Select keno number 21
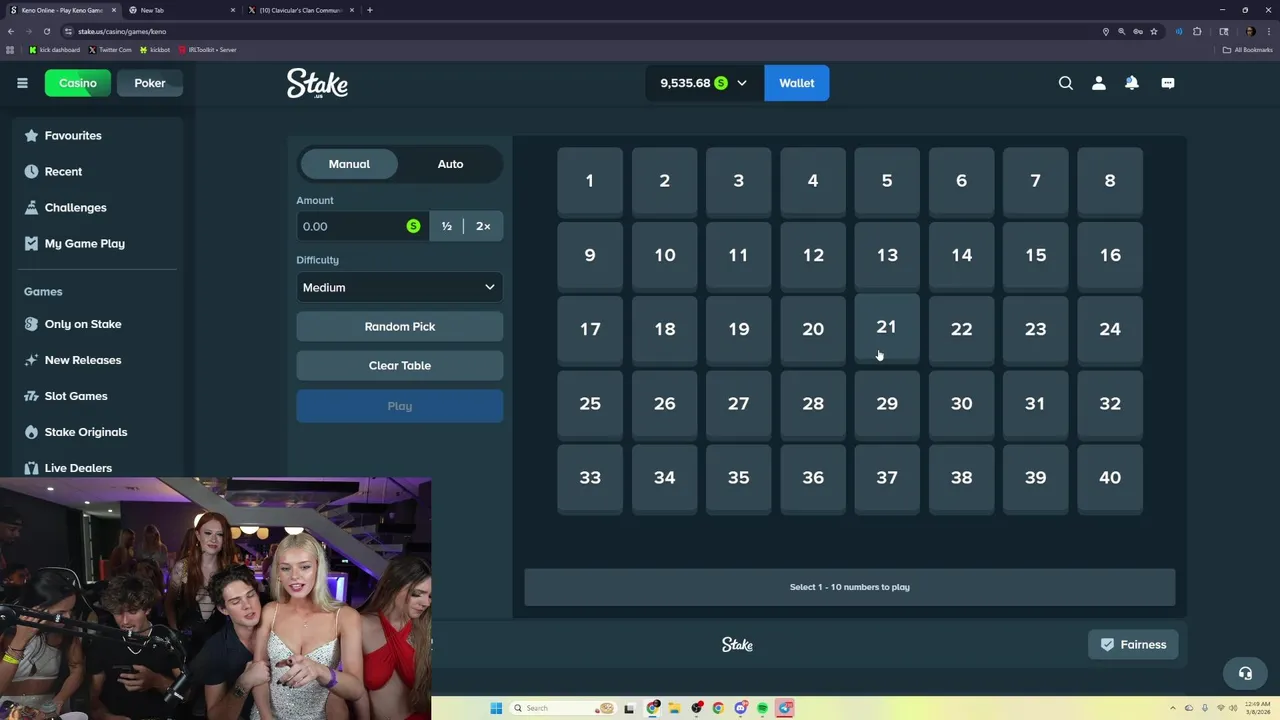1280x720 pixels. (887, 328)
